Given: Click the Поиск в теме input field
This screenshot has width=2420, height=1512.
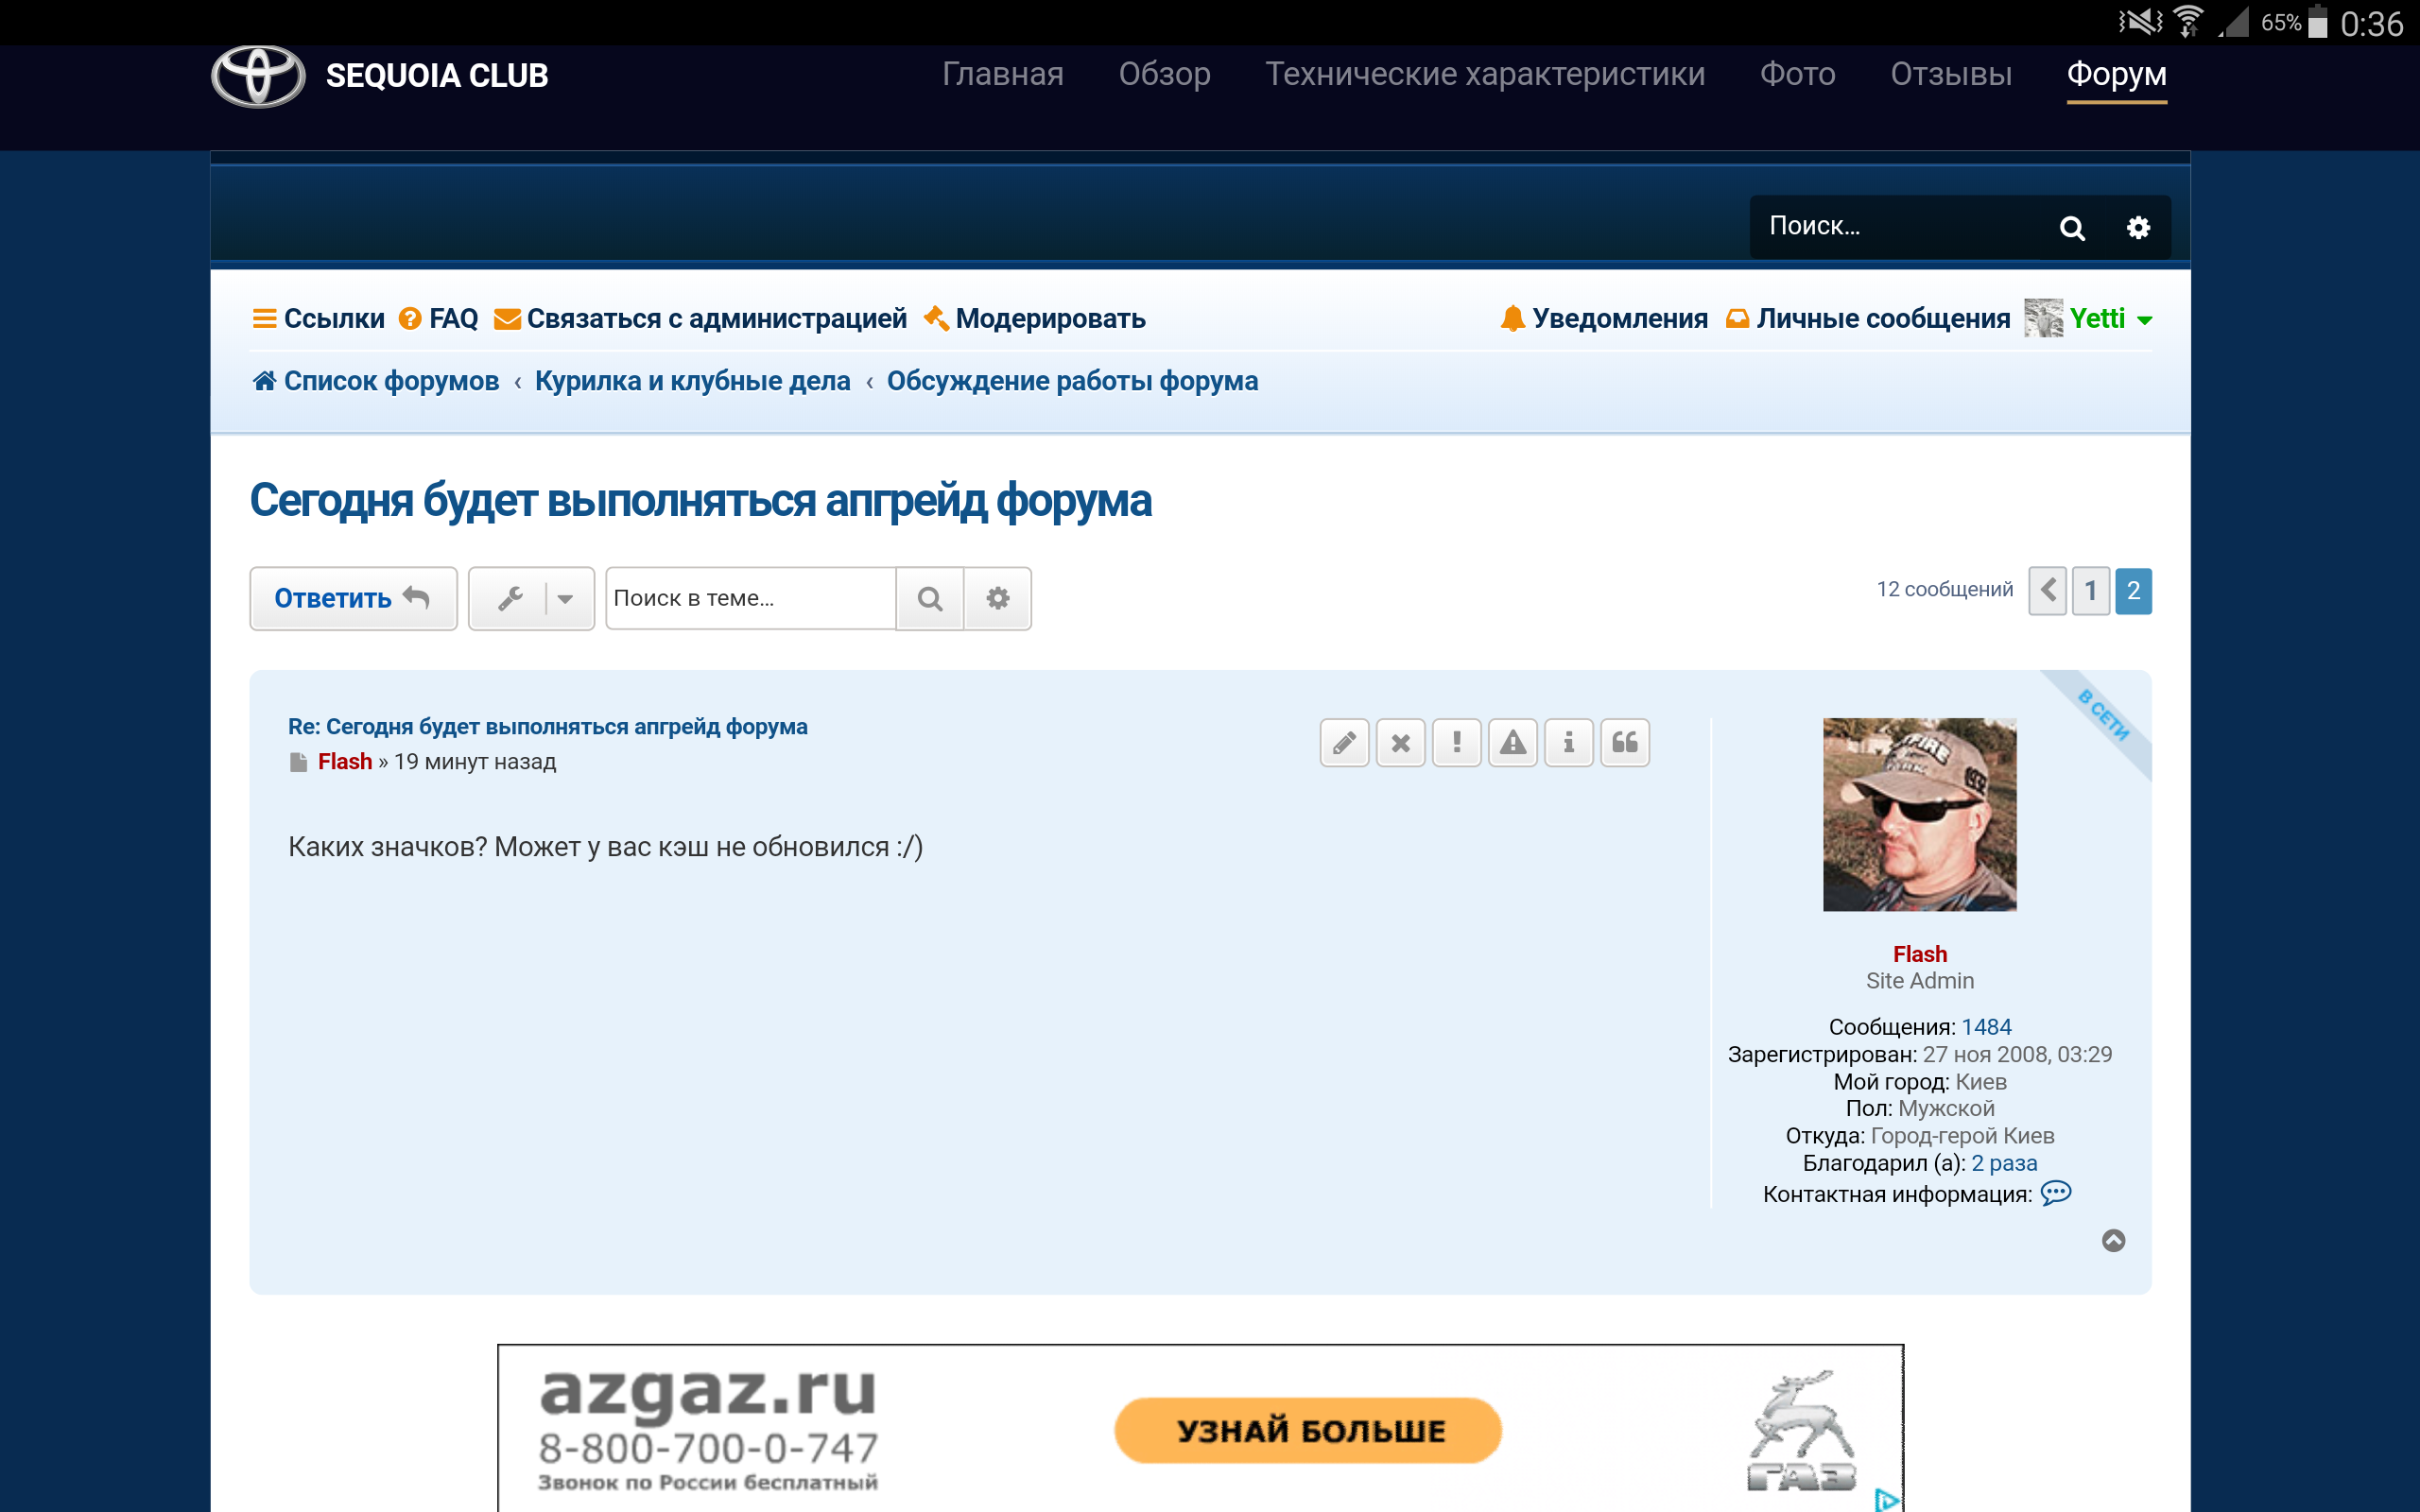Looking at the screenshot, I should (x=750, y=598).
